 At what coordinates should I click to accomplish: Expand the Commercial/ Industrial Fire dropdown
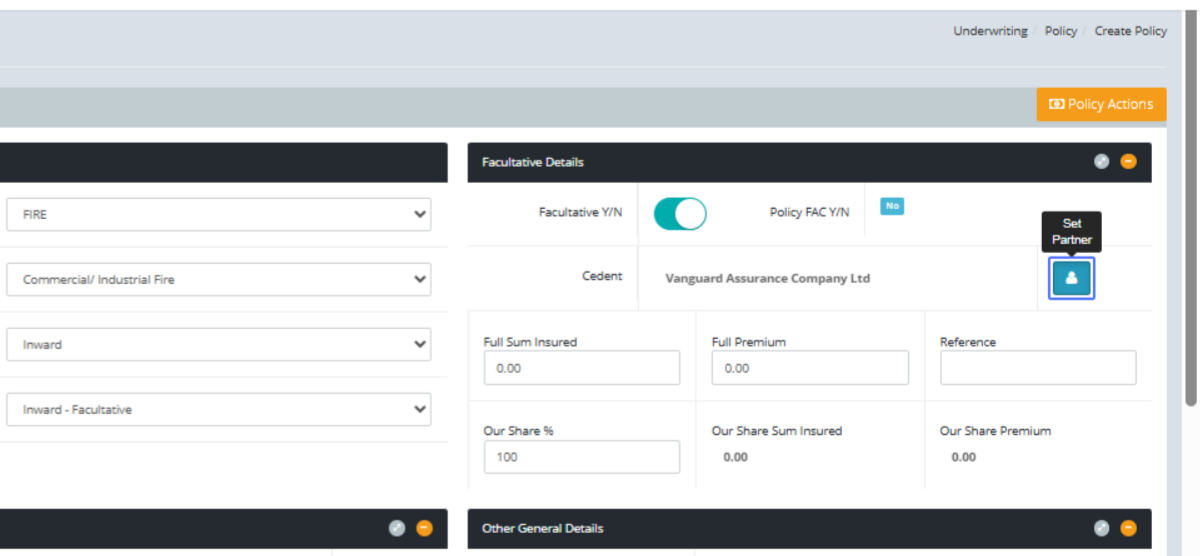pos(218,280)
